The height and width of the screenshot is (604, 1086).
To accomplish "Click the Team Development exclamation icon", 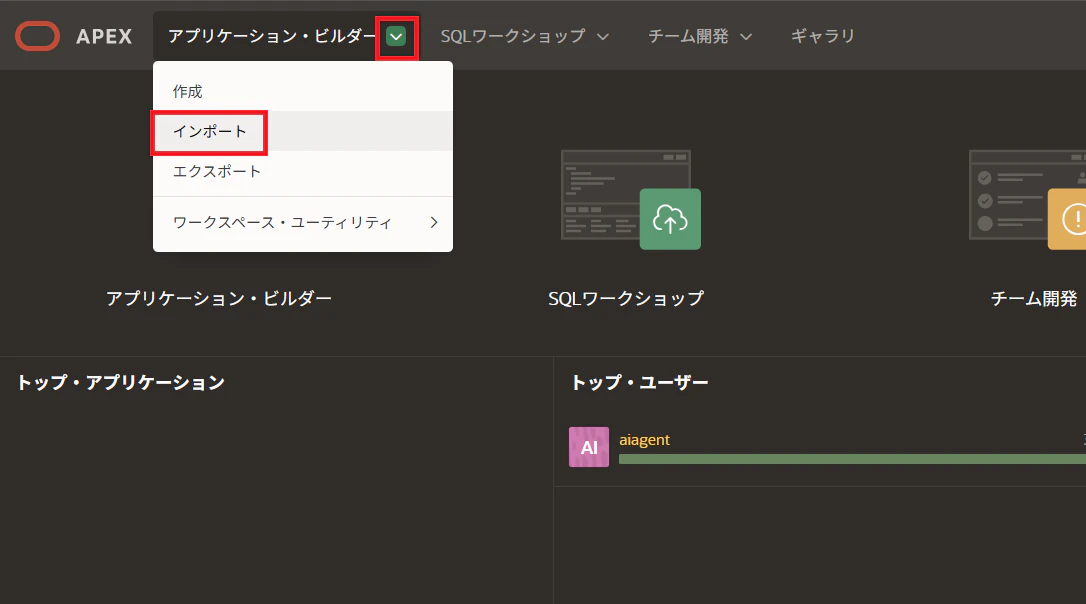I will tap(1067, 220).
